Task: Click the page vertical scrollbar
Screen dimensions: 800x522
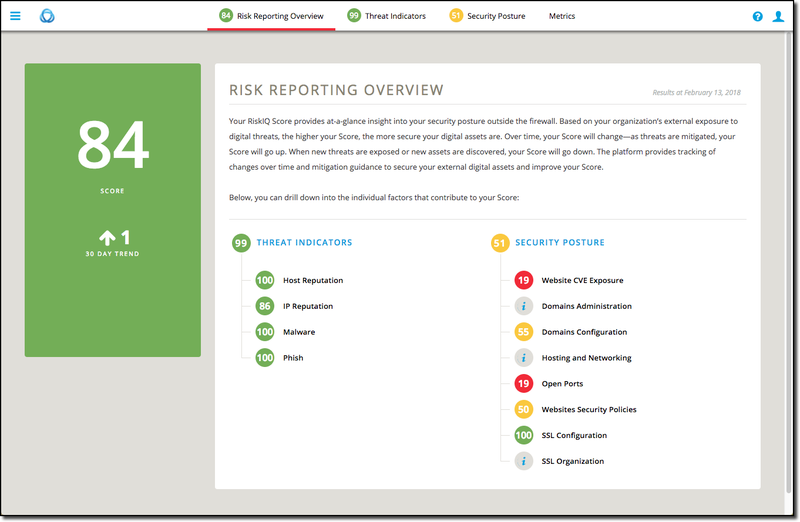Action: pos(790,263)
